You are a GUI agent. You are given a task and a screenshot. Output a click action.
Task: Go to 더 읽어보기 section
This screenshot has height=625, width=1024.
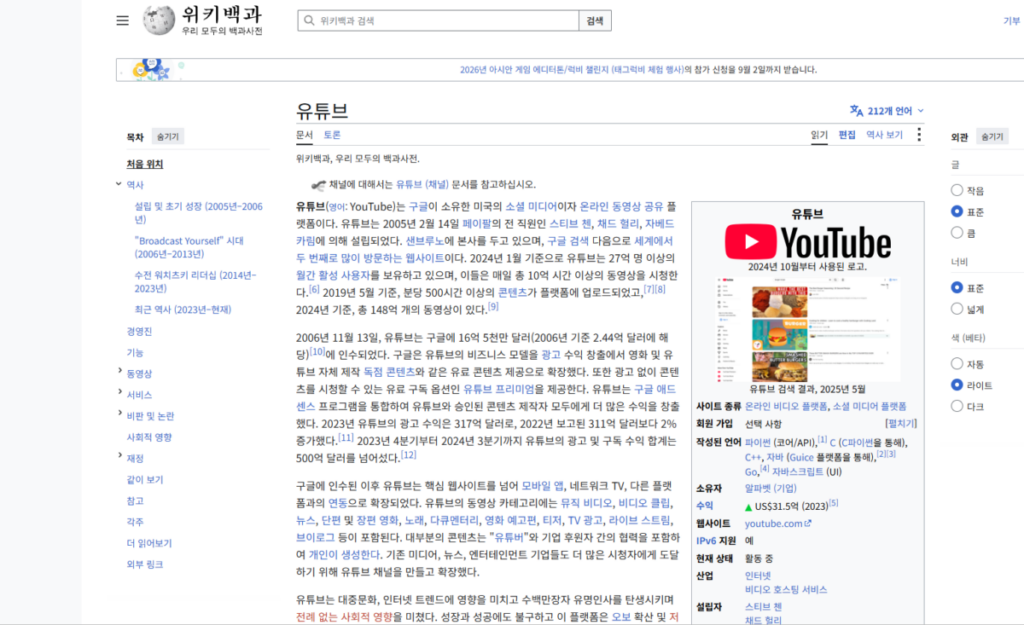(x=149, y=543)
